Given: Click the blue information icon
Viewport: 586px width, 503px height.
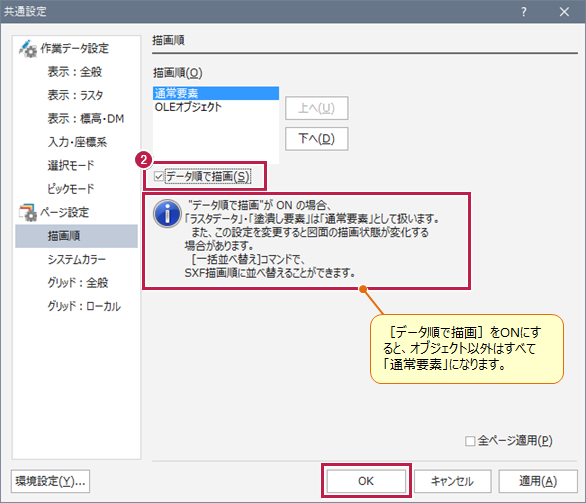Looking at the screenshot, I should tap(167, 213).
